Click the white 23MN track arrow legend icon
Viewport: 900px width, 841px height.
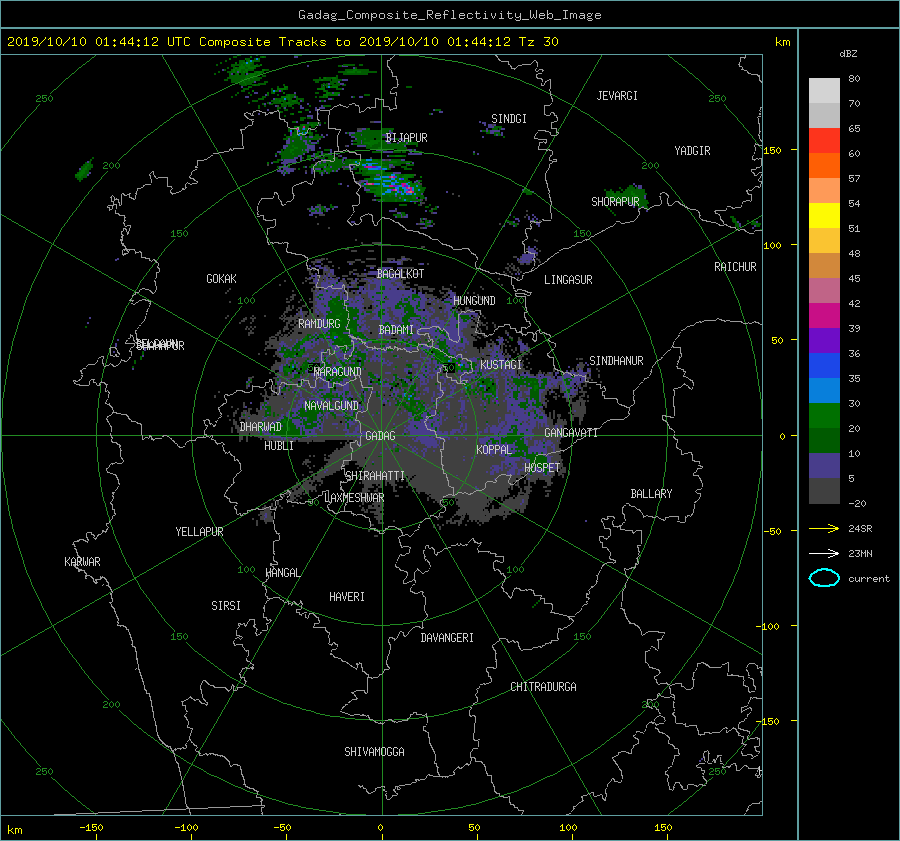824,553
